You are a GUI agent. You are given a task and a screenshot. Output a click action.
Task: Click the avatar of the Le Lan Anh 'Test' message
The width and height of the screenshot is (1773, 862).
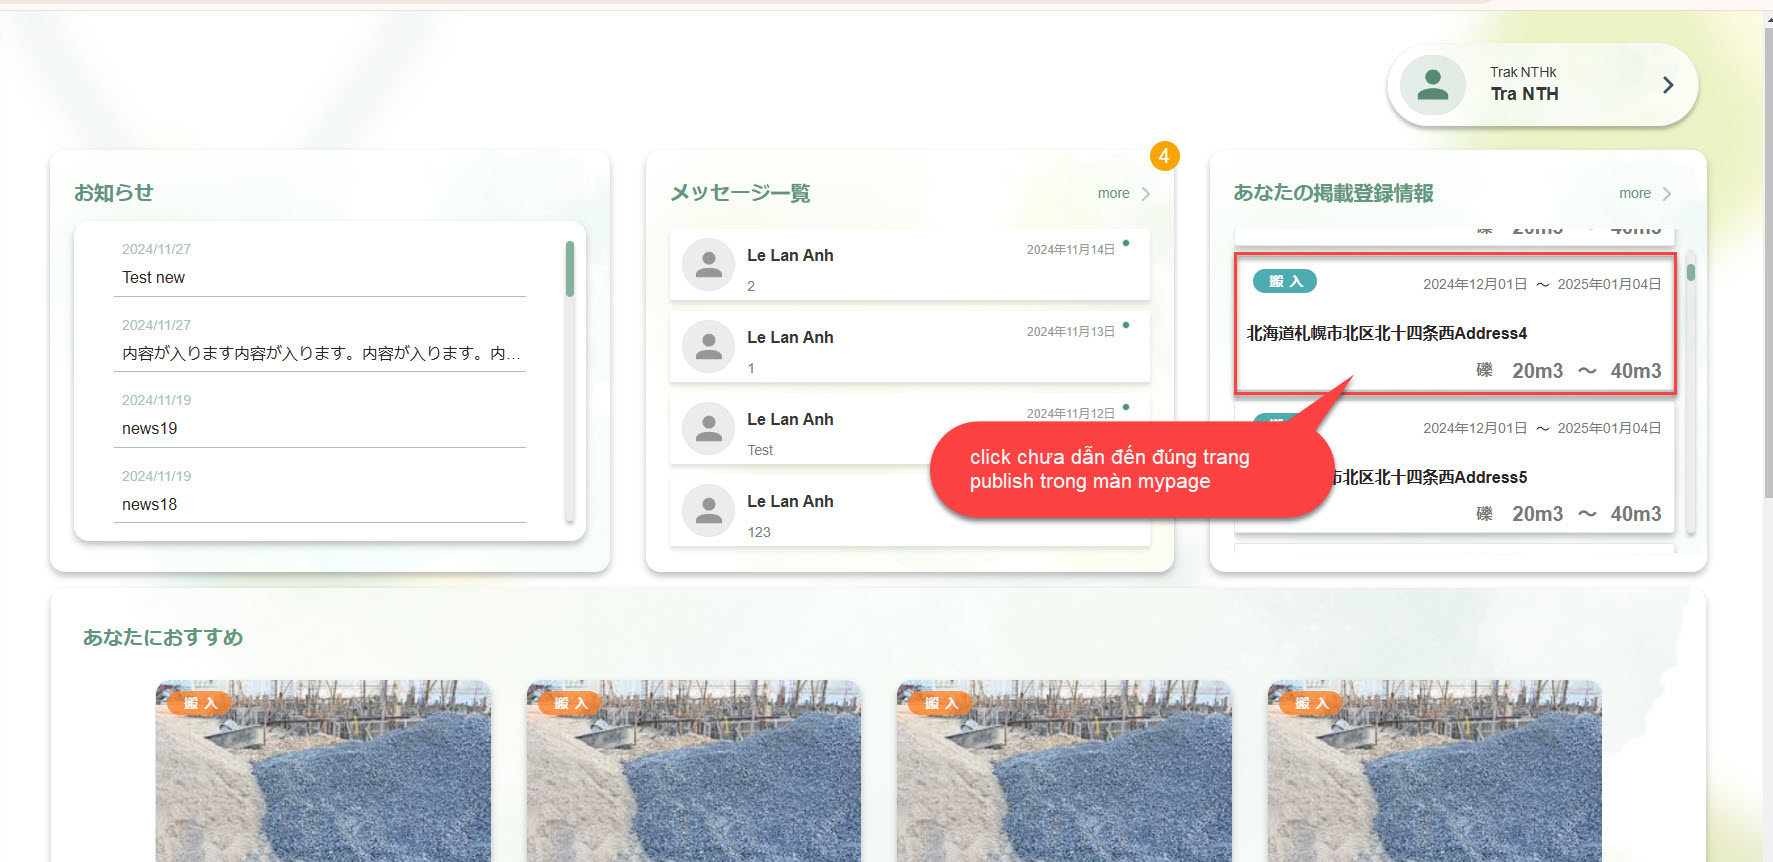(708, 429)
